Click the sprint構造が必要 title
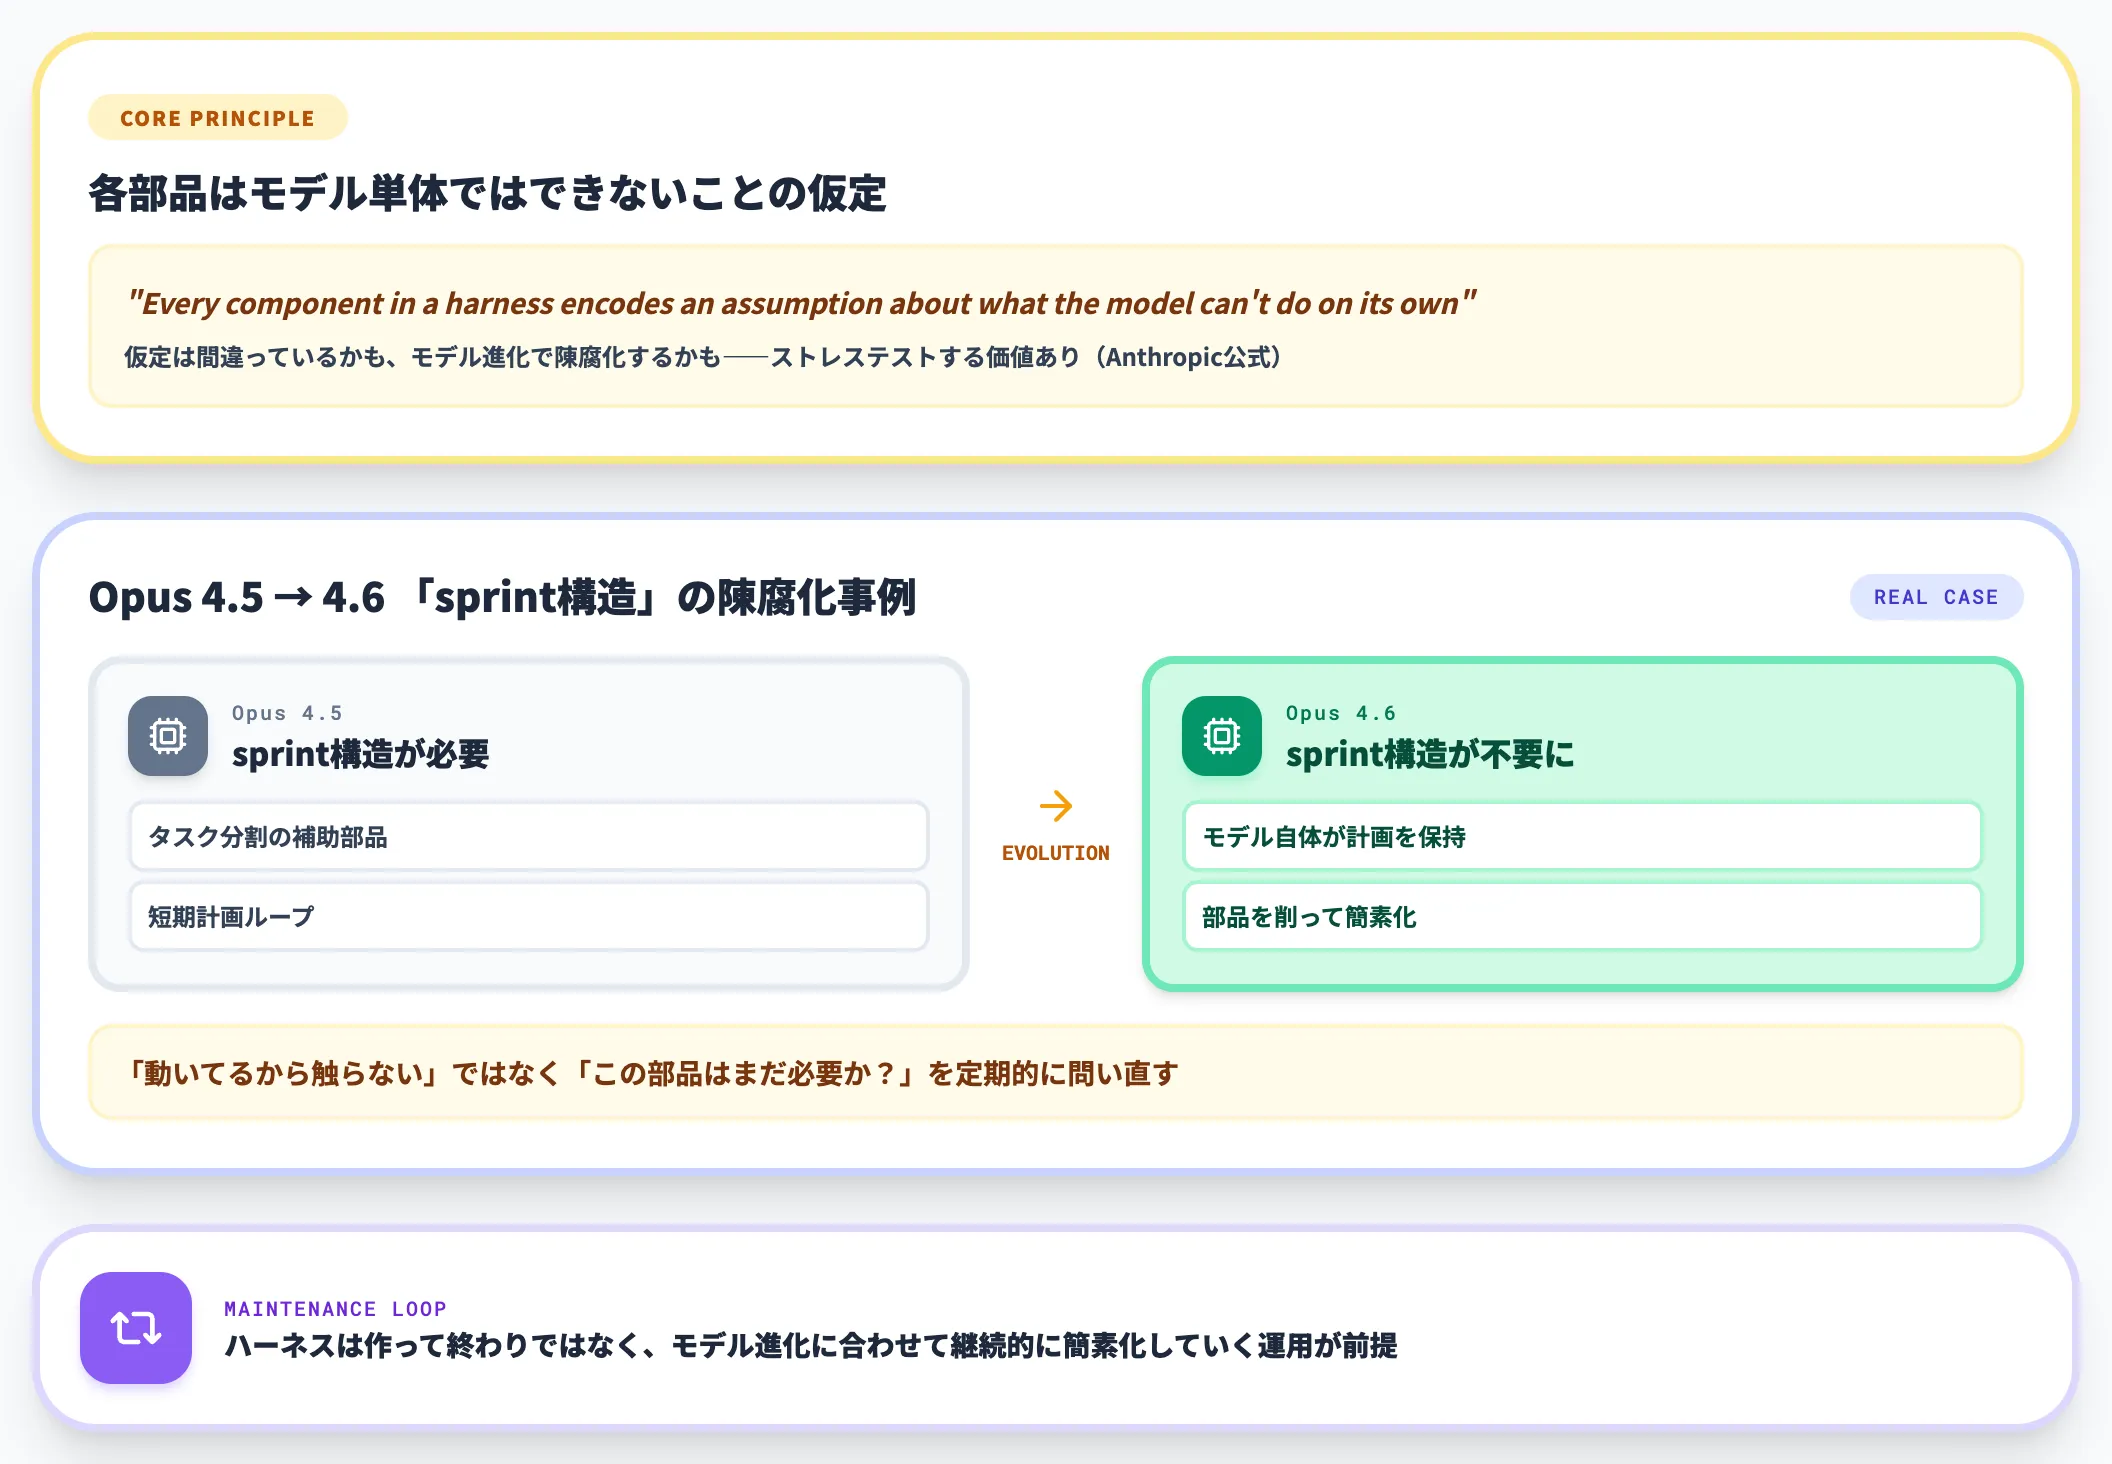The height and width of the screenshot is (1464, 2112). tap(361, 753)
